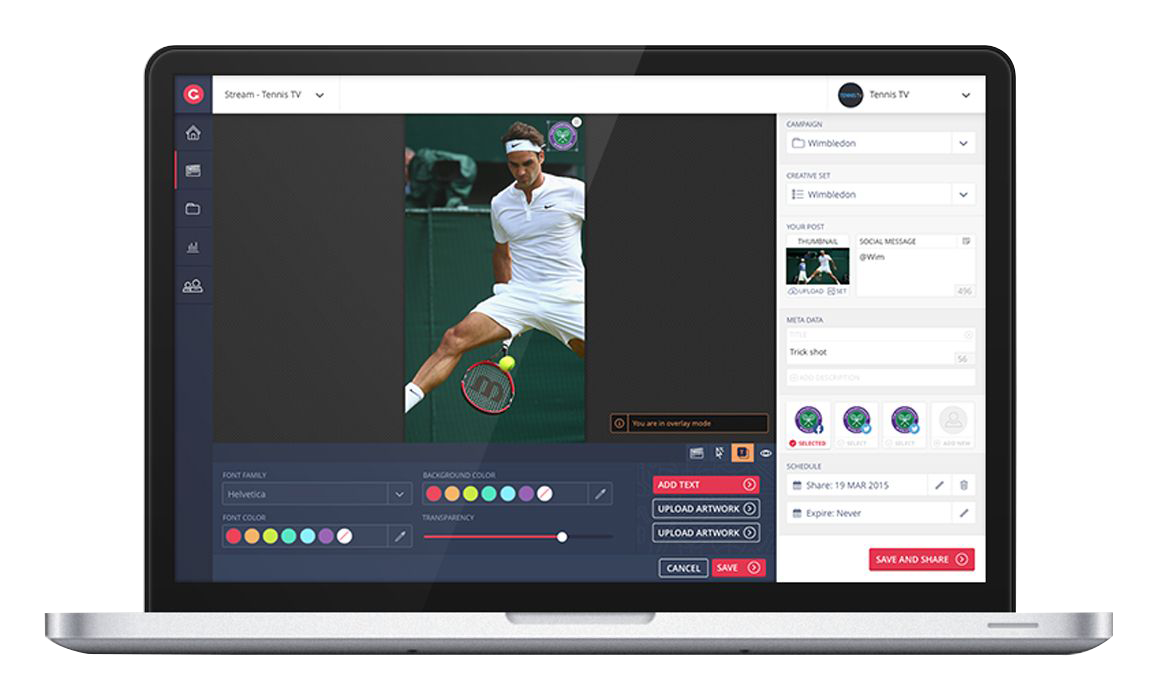Save the overlay changes
This screenshot has height=700, width=1160.
tap(738, 568)
